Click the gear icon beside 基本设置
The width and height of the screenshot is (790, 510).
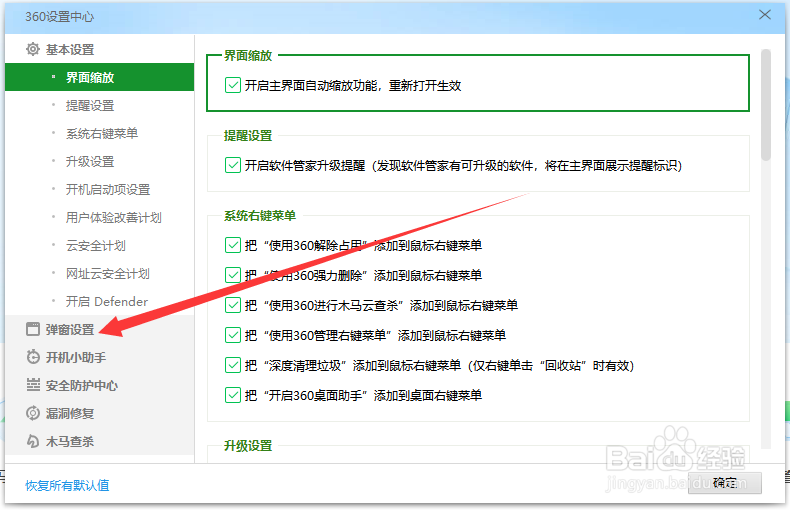coord(33,49)
